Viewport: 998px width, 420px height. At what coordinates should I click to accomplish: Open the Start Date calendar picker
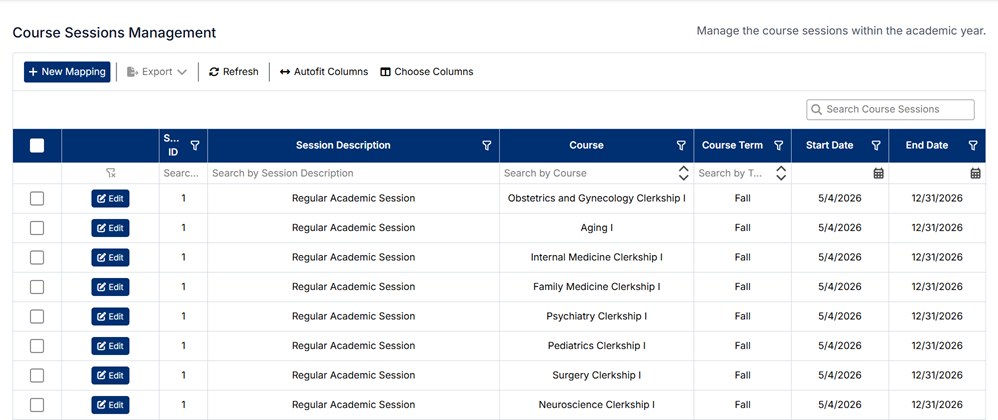point(879,173)
